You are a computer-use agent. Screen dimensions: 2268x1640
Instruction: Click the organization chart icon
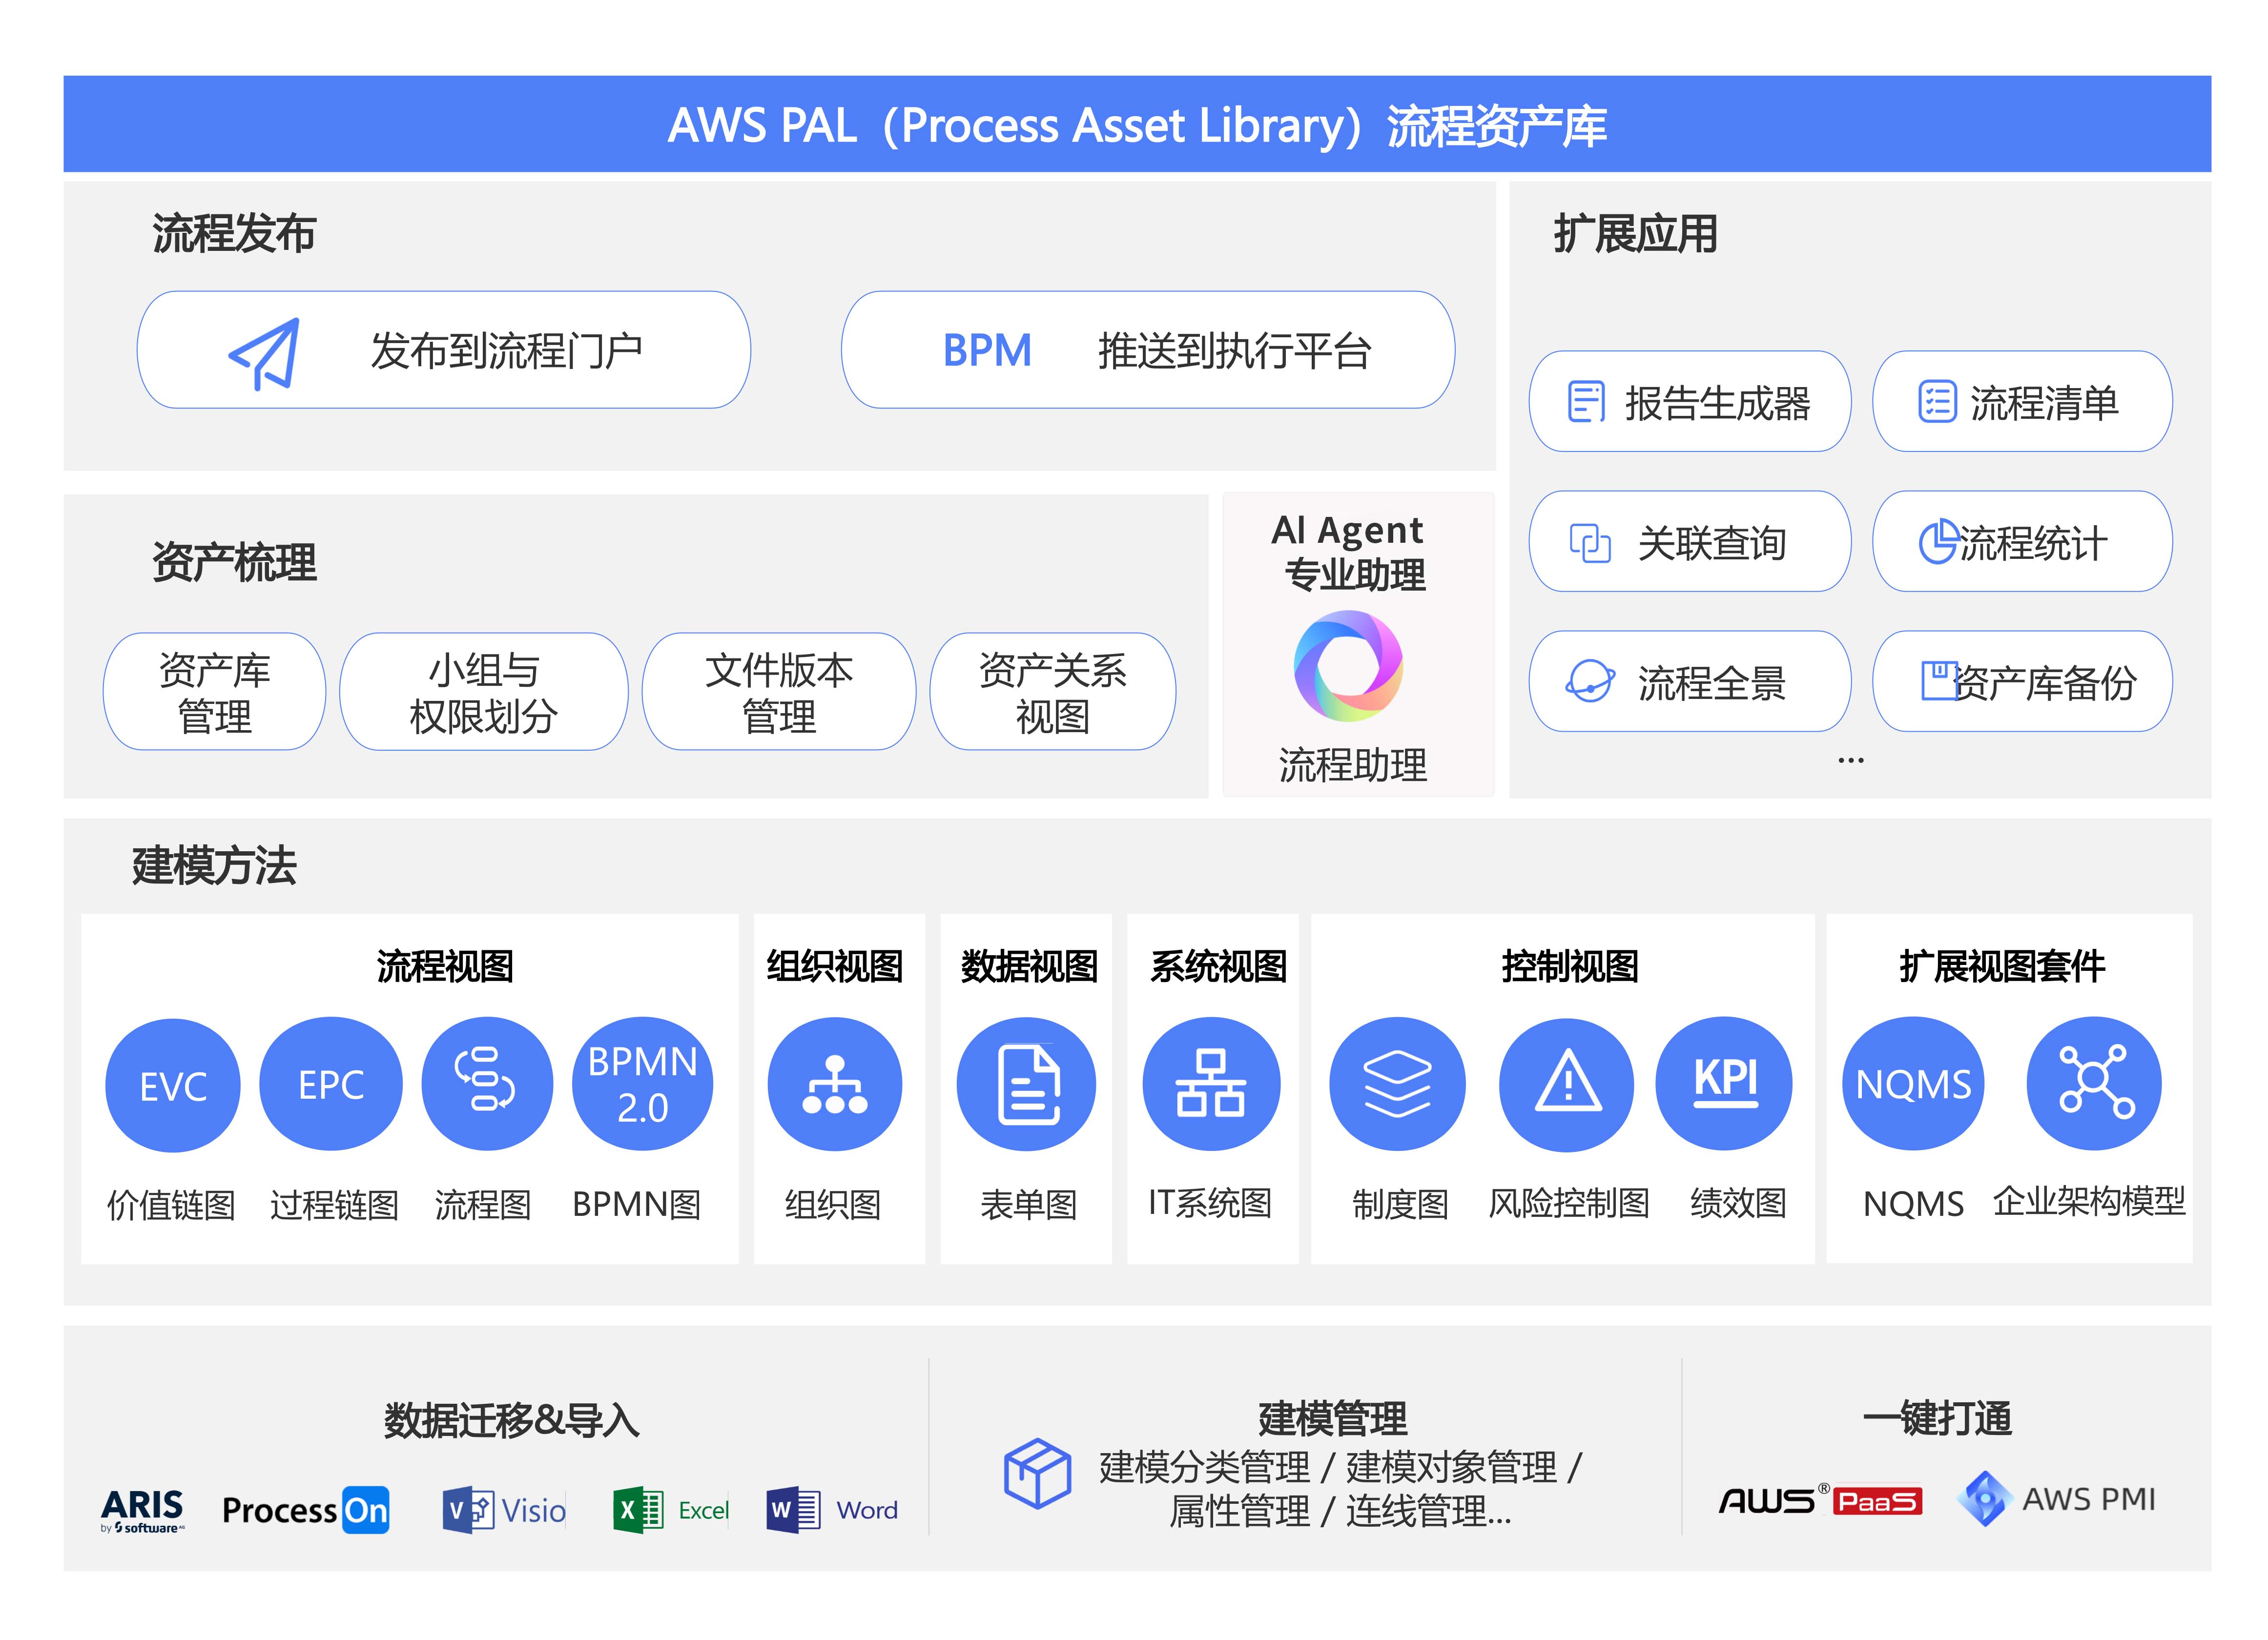pyautogui.click(x=835, y=1084)
